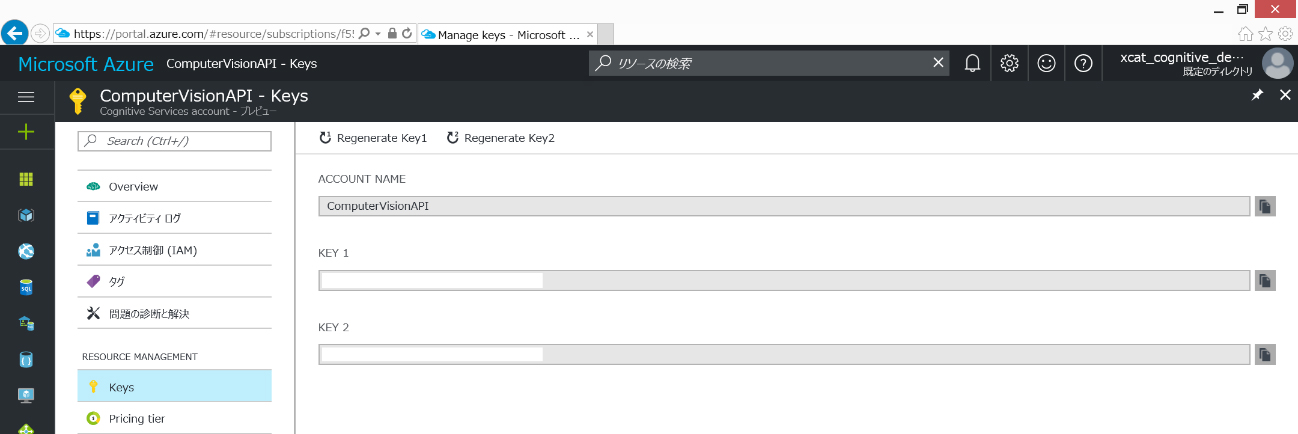Image resolution: width=1298 pixels, height=434 pixels.
Task: Click Regenerate Key2
Action: point(500,138)
